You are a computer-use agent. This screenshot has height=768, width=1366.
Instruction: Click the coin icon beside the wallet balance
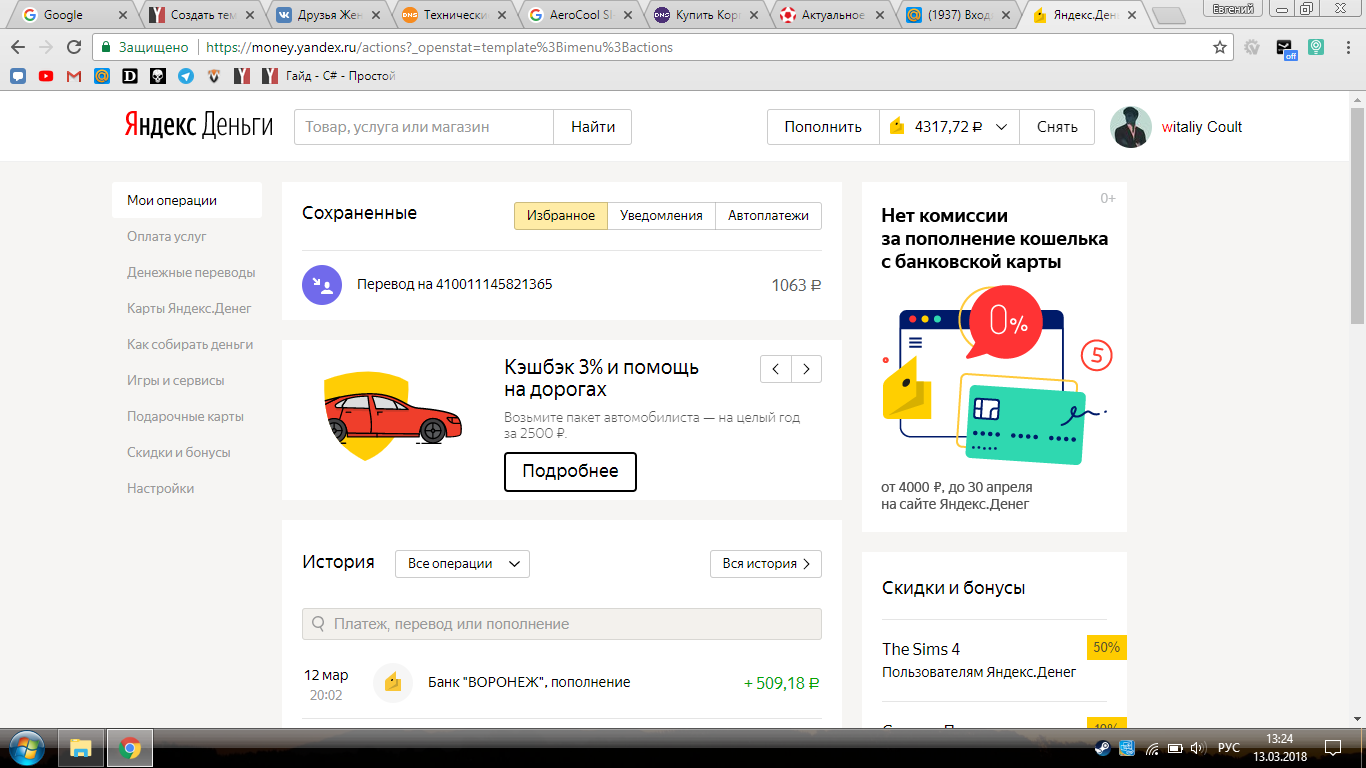click(896, 126)
